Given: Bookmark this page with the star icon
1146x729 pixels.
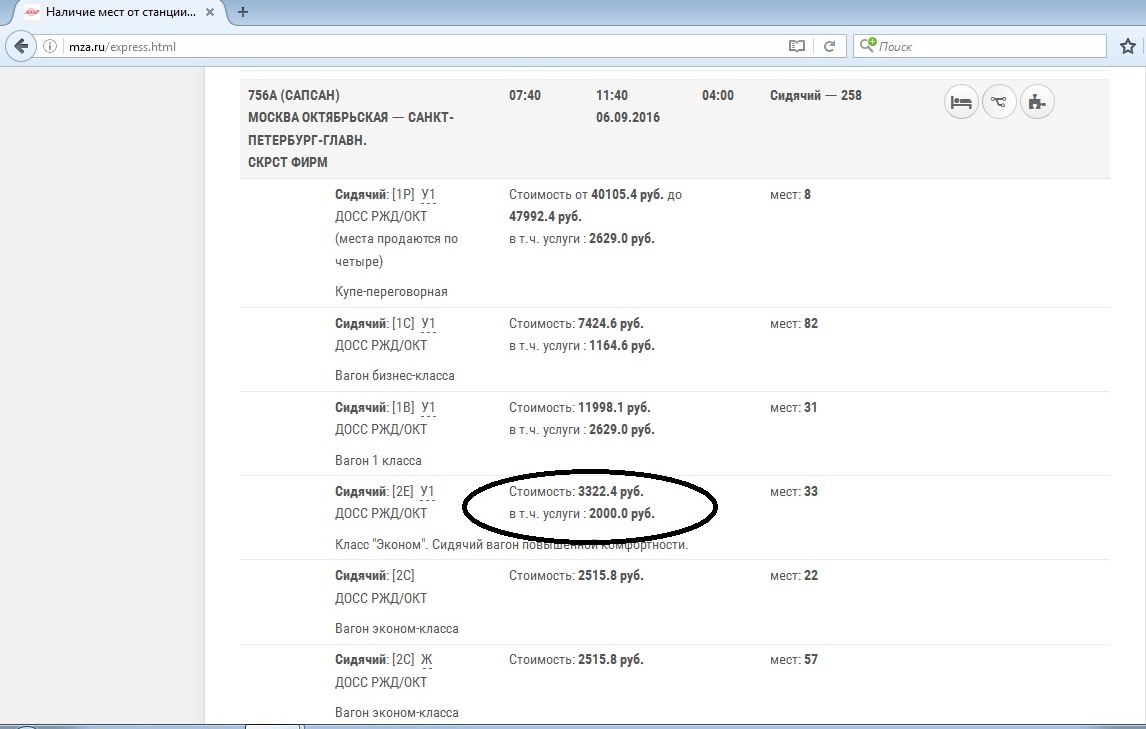Looking at the screenshot, I should (x=1128, y=46).
